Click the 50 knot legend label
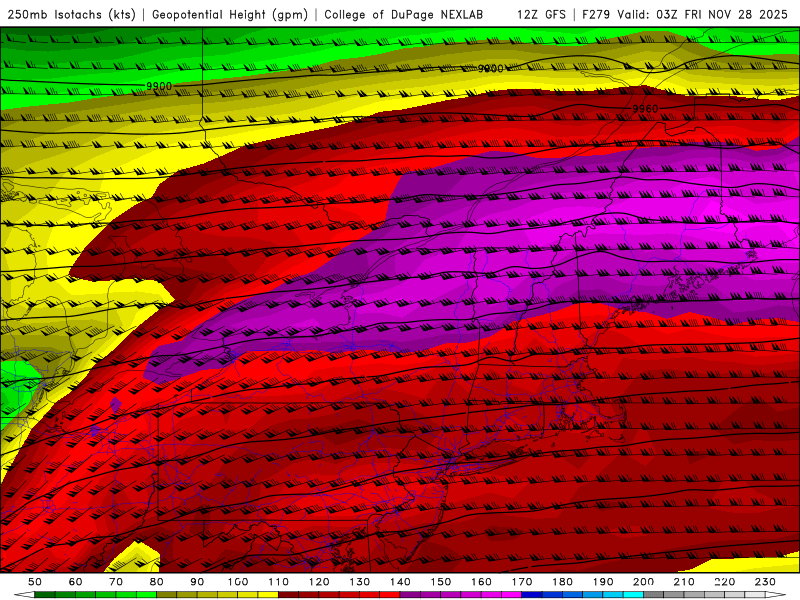 35,582
